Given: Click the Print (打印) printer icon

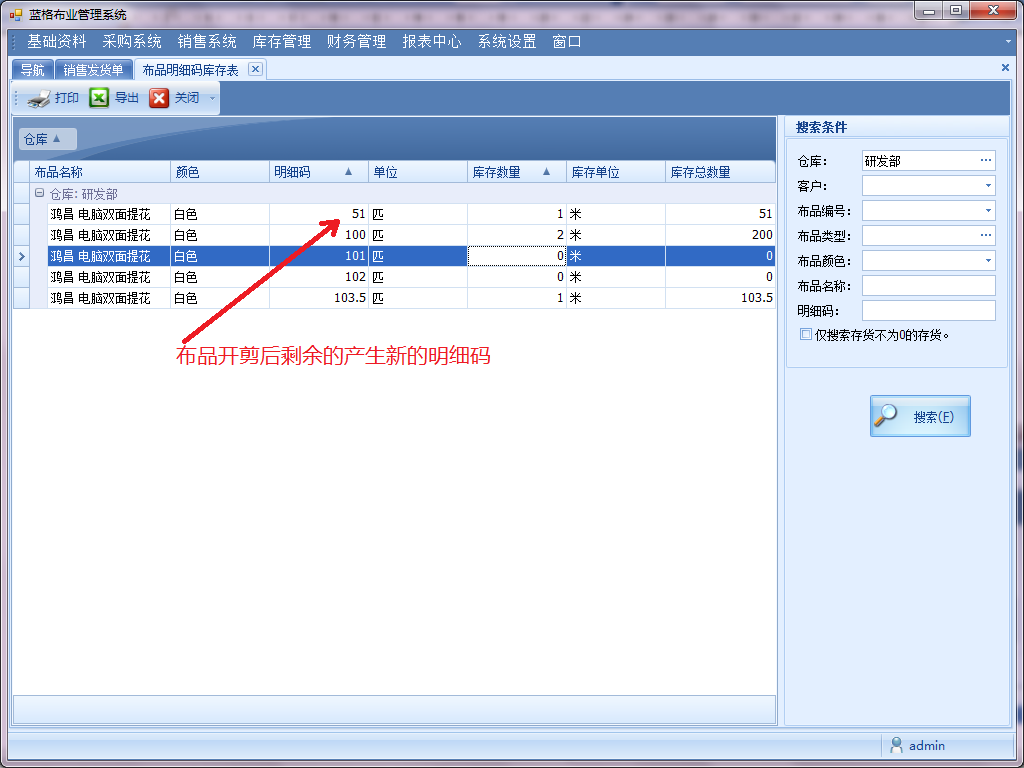Looking at the screenshot, I should point(39,98).
